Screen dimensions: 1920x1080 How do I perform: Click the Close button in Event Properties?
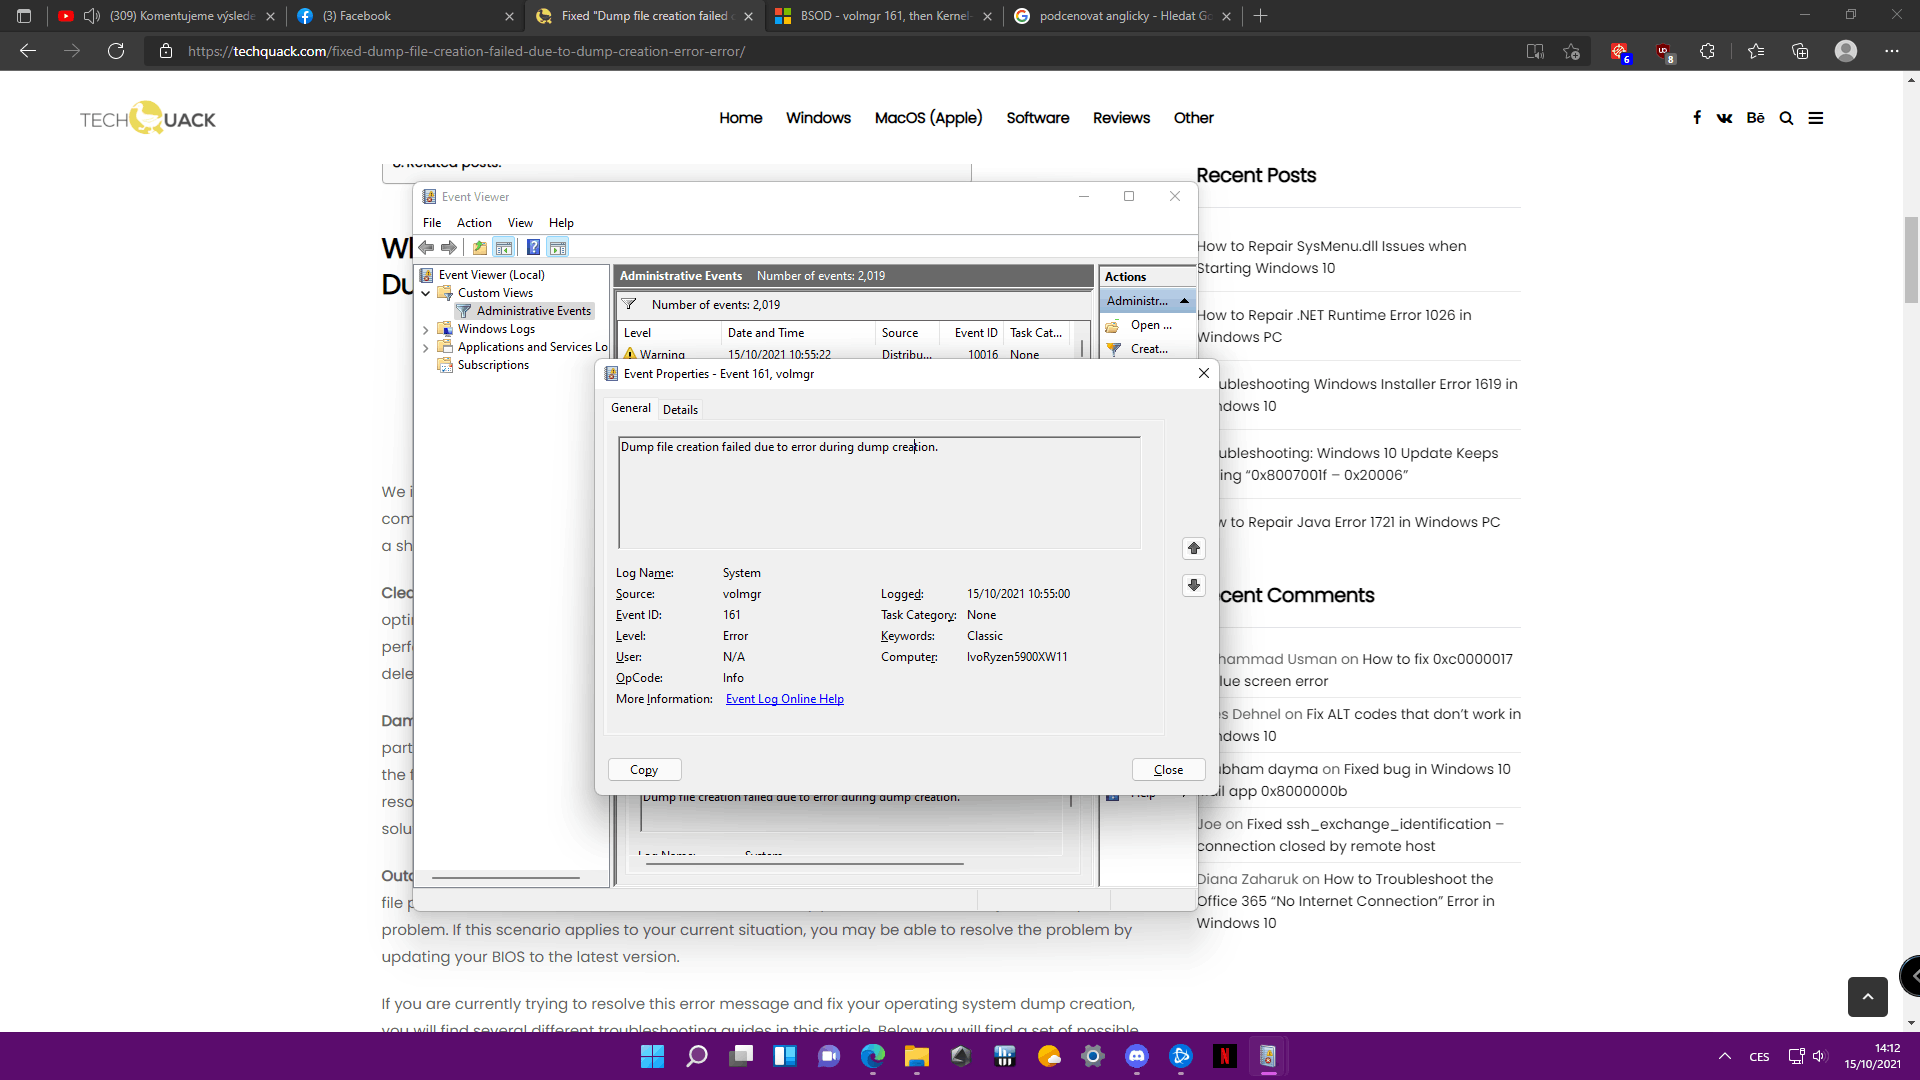1168,770
